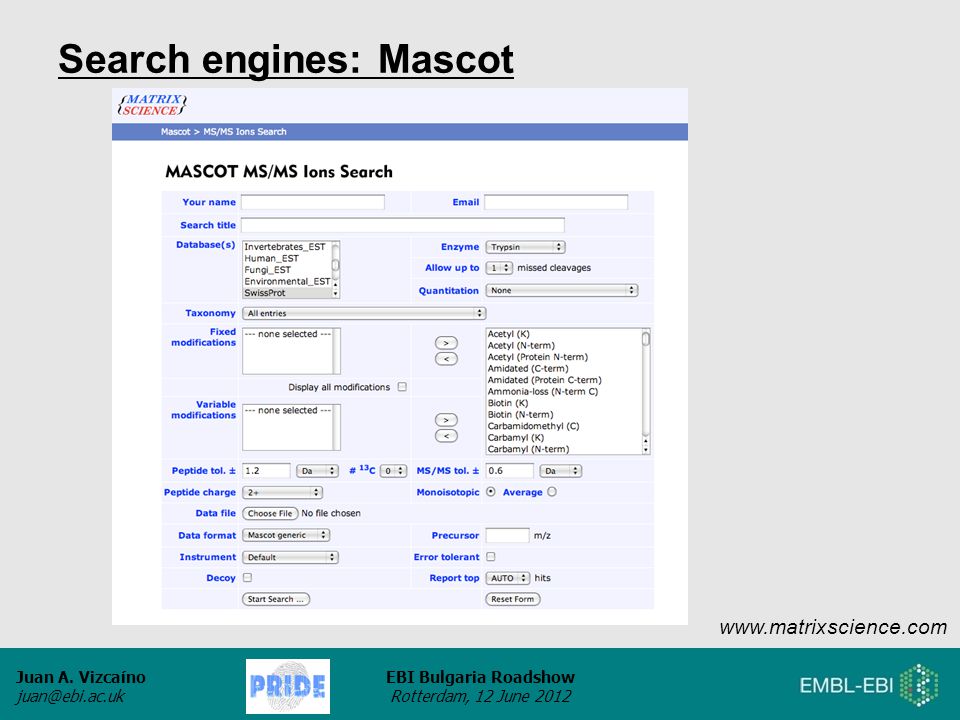This screenshot has width=960, height=720.
Task: Click the PRIDE logo in footer
Action: [x=288, y=686]
